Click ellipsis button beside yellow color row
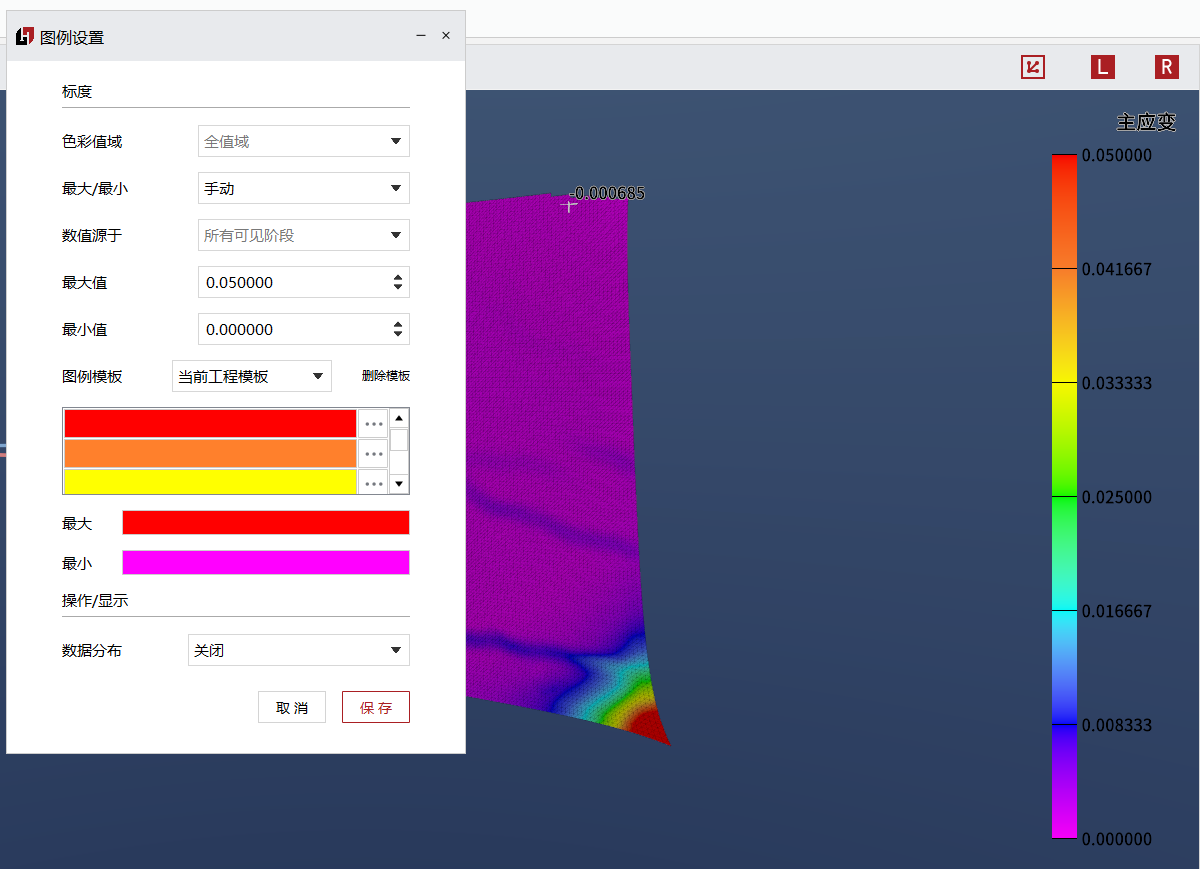 click(x=374, y=483)
